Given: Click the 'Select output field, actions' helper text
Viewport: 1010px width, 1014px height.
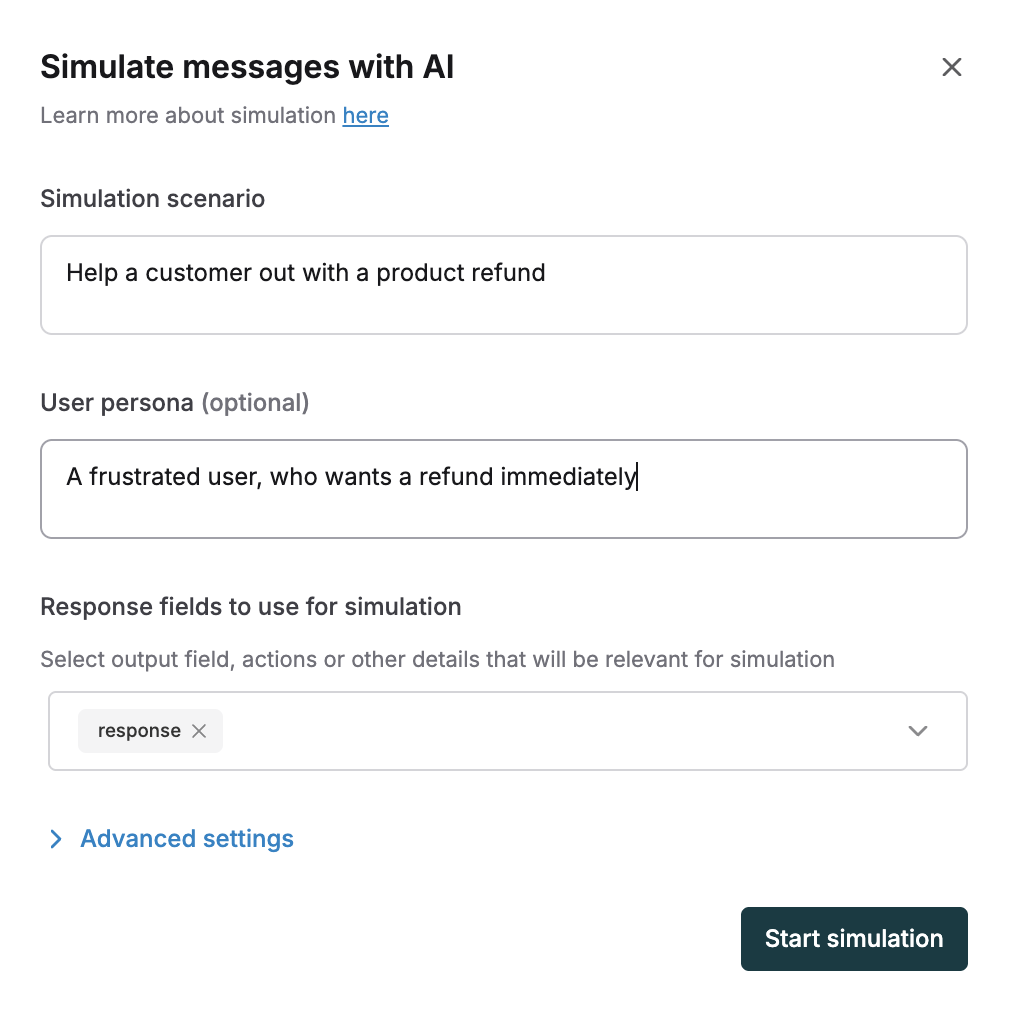Looking at the screenshot, I should (438, 659).
